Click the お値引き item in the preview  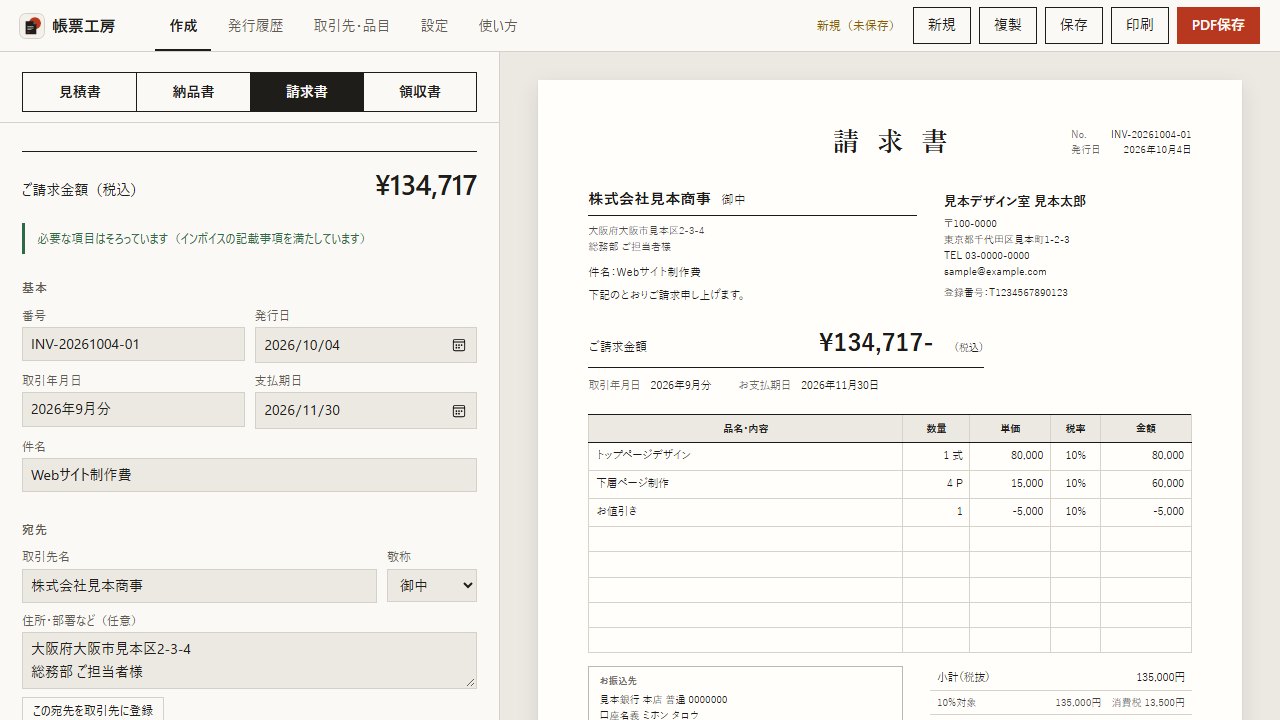click(x=616, y=511)
